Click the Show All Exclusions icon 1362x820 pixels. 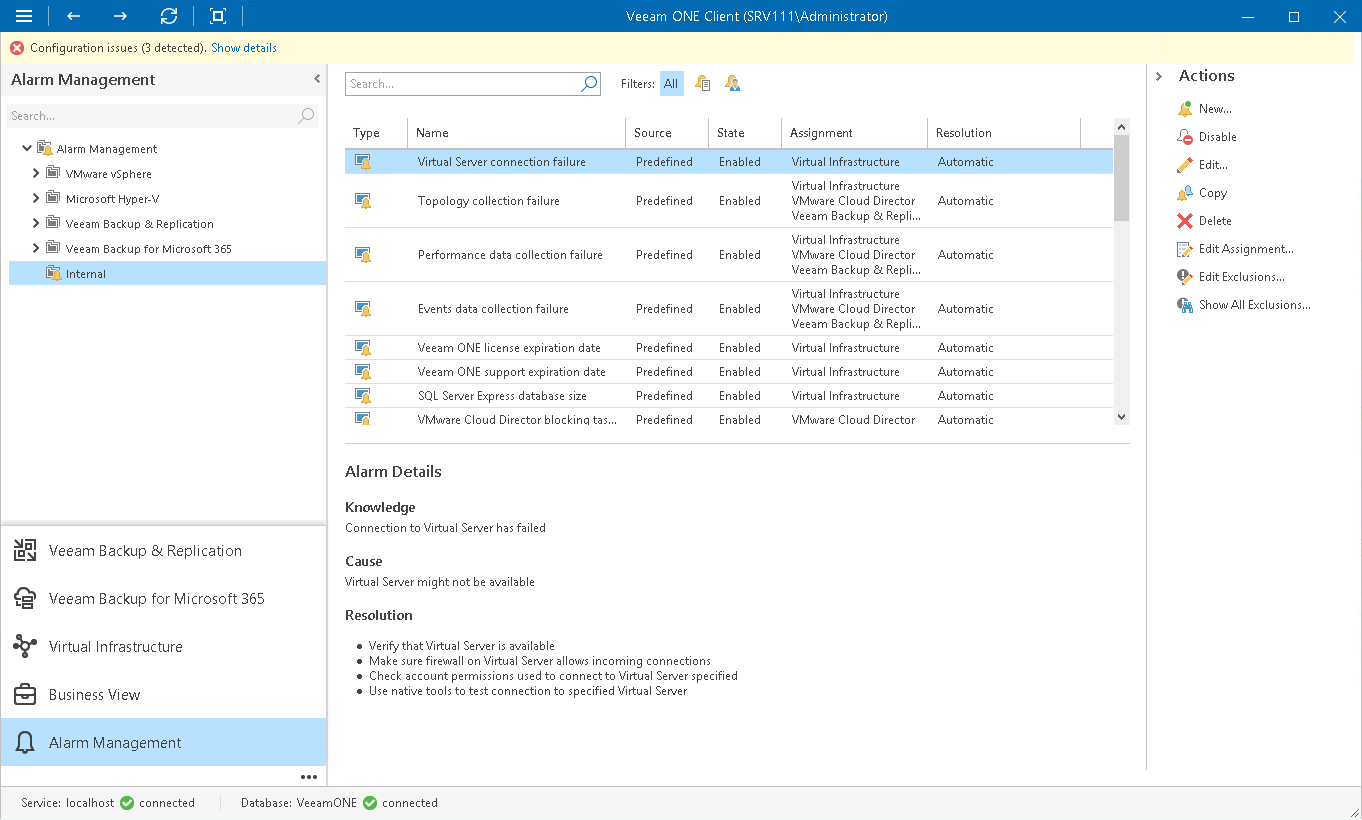[x=1185, y=305]
